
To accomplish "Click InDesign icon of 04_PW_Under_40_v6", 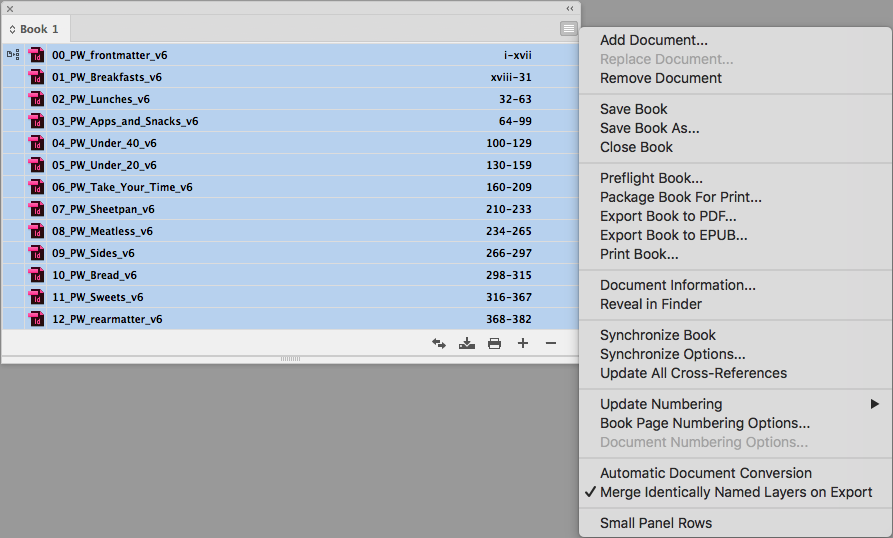I will (36, 143).
